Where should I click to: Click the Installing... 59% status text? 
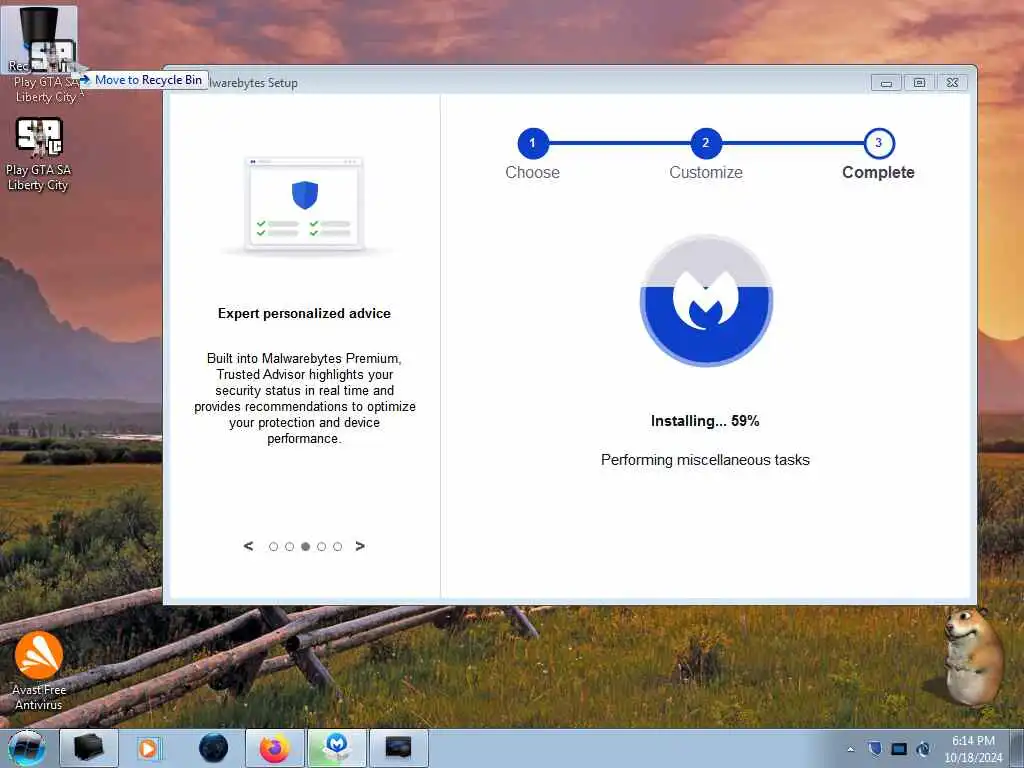tap(705, 421)
